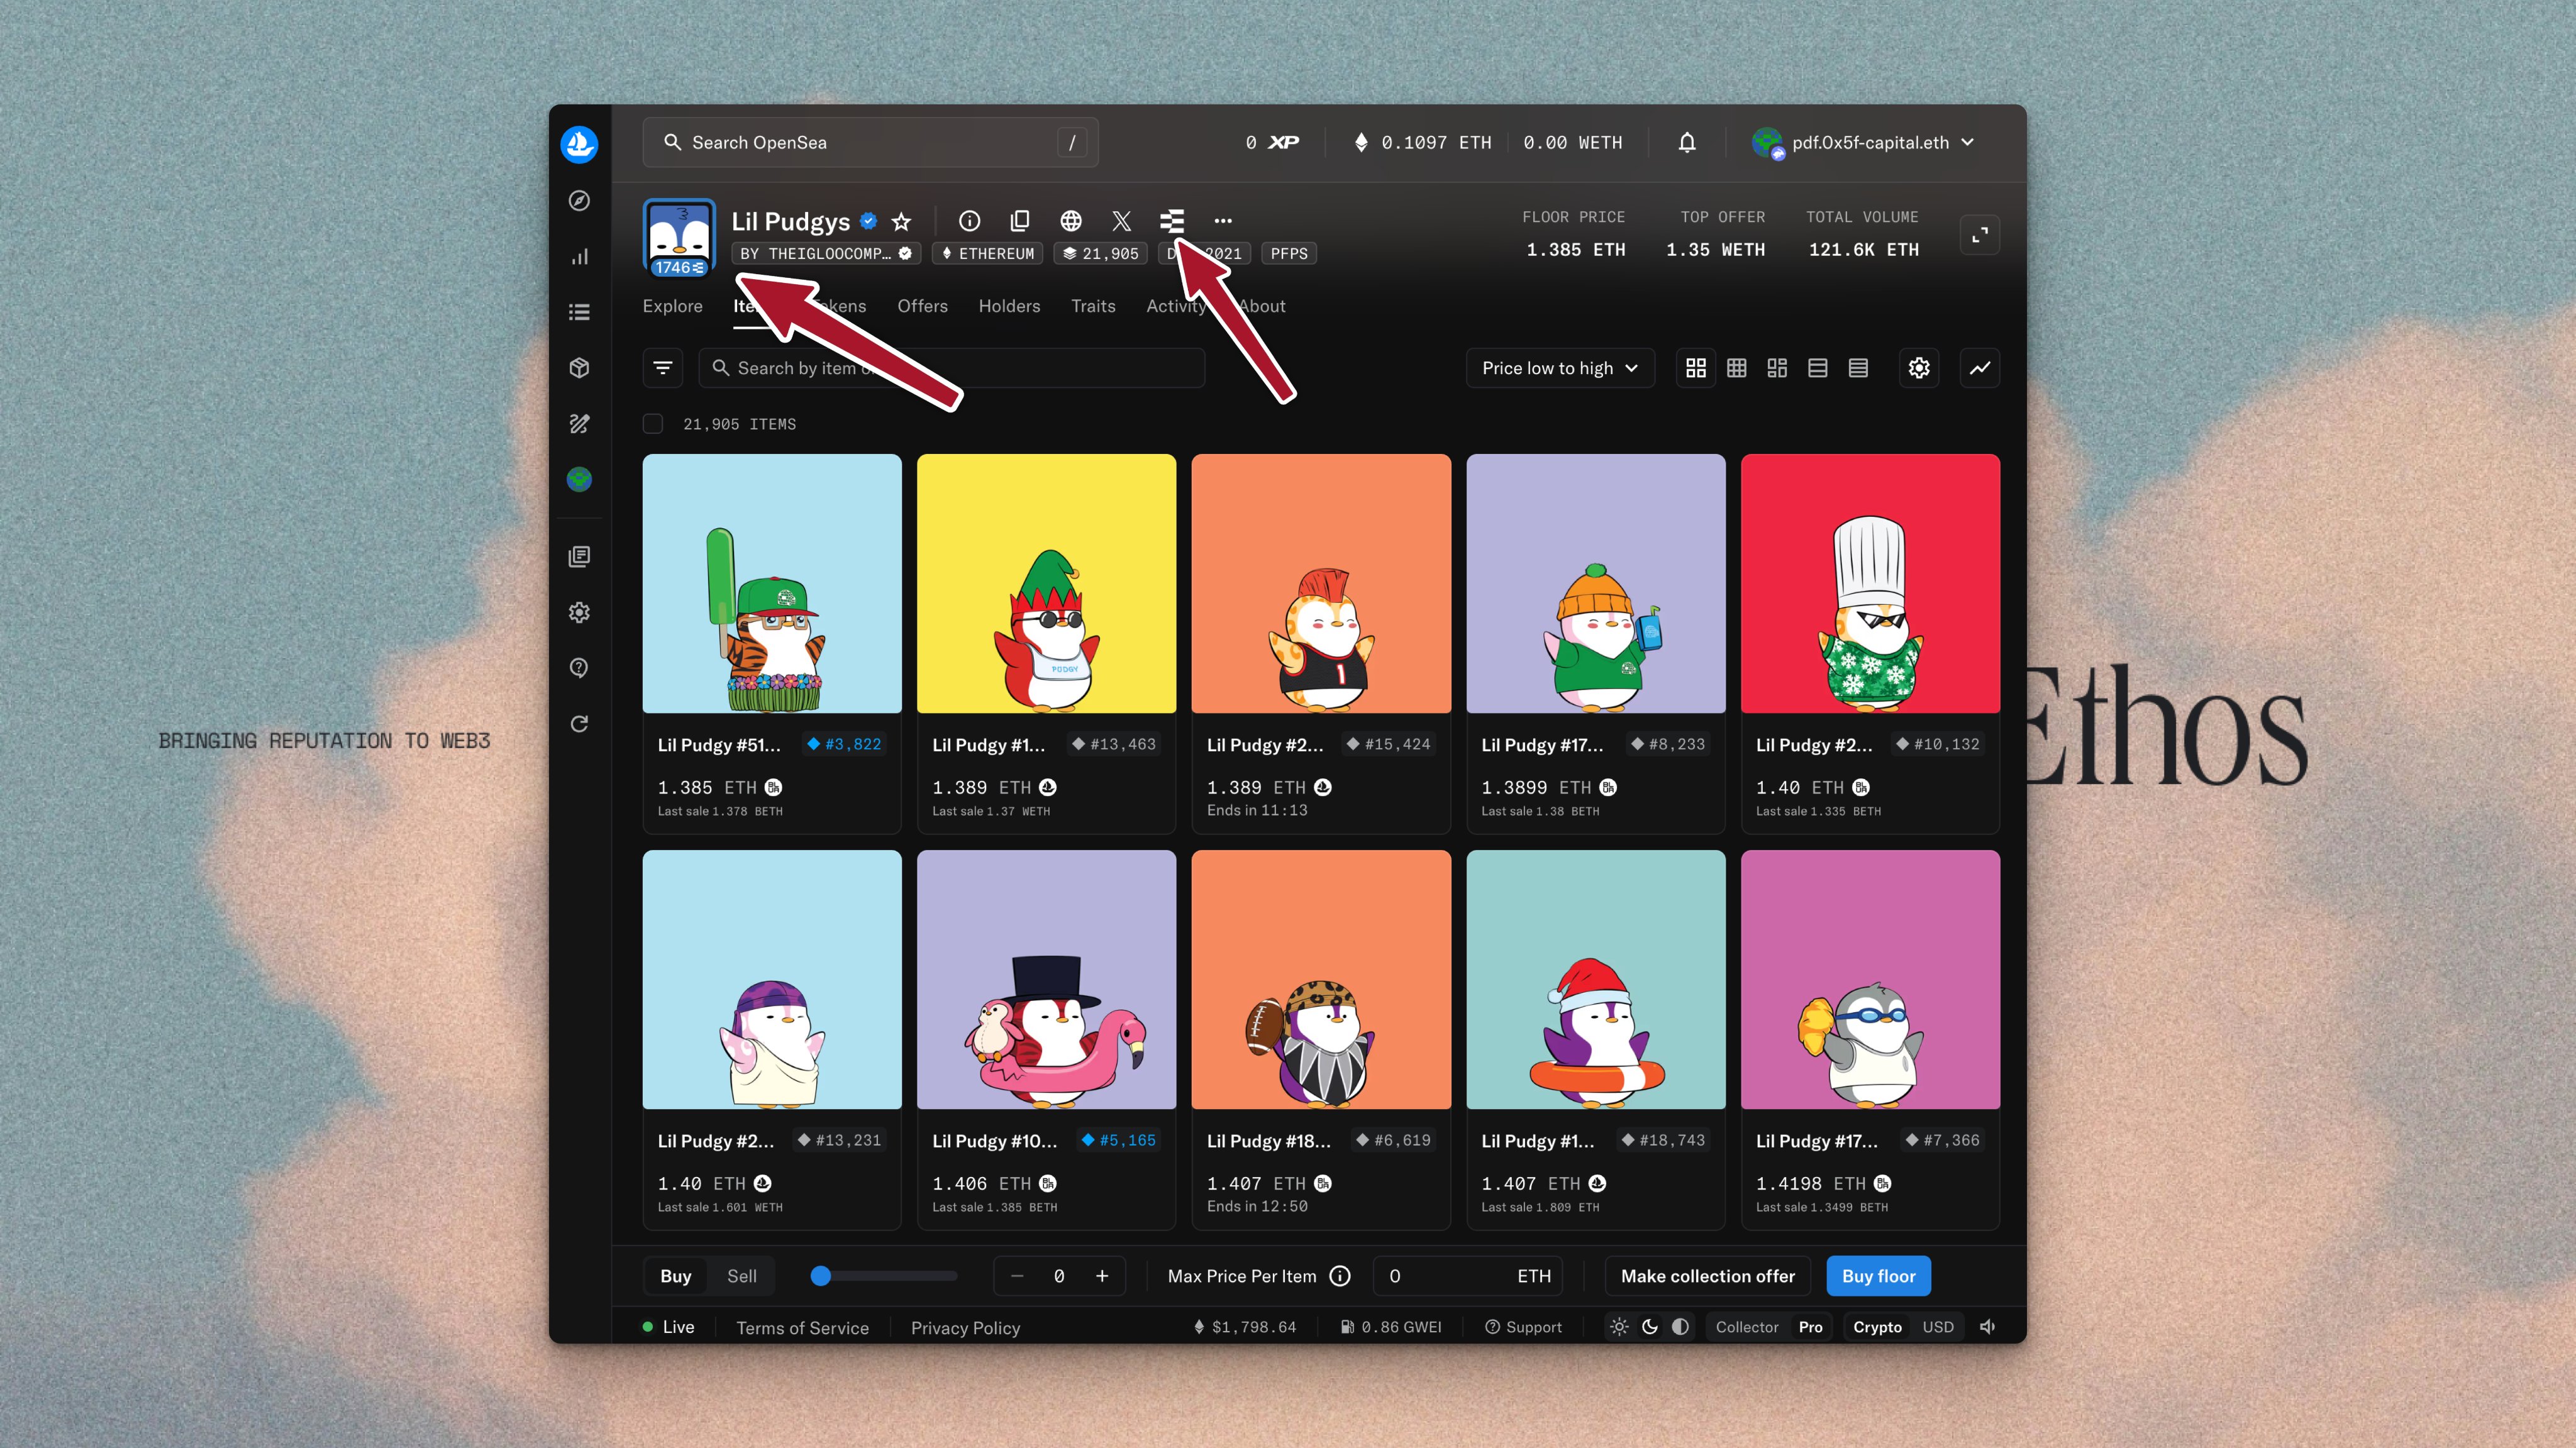Open the three-dot more options menu
2576x1448 pixels.
(1223, 221)
